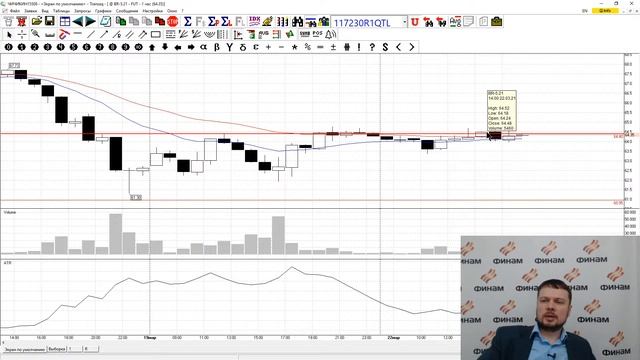Open the client code 117230R1QTL dropdown
640x360 pixels.
[x=404, y=22]
